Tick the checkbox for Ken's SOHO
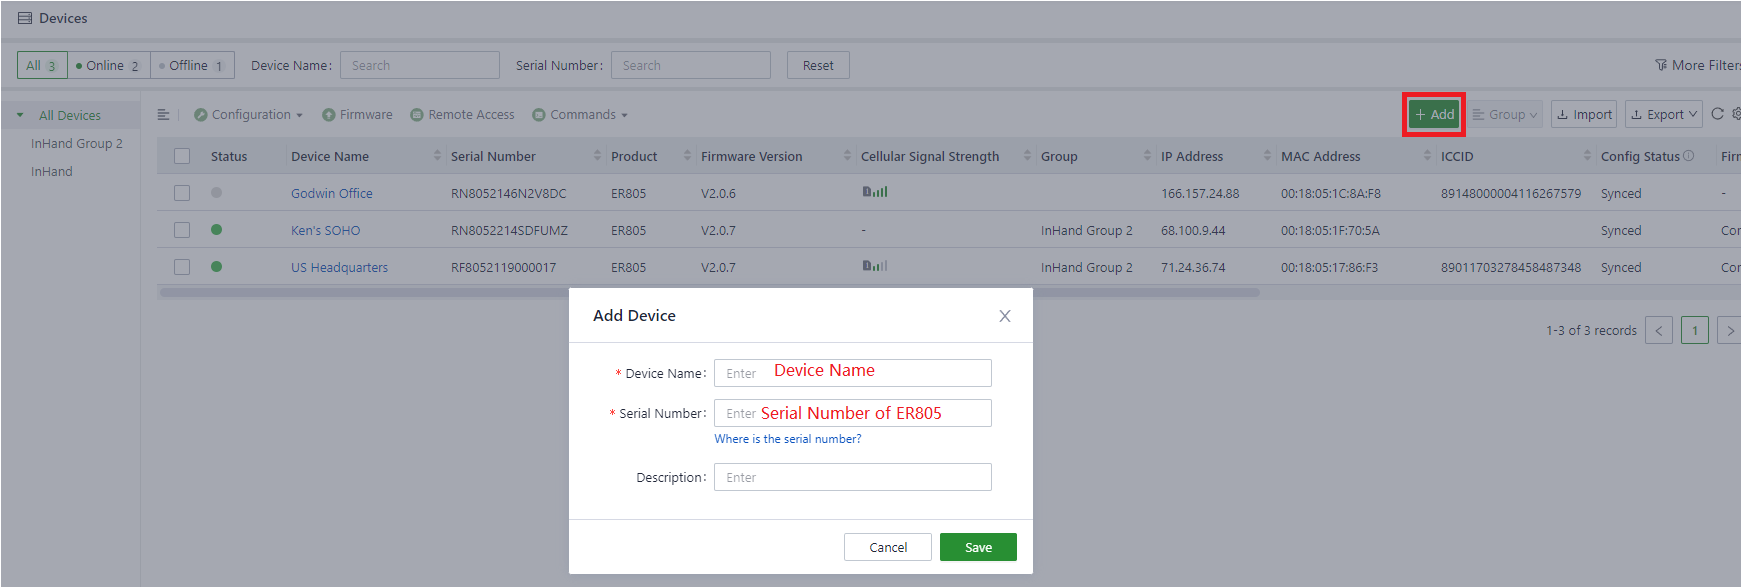The height and width of the screenshot is (587, 1741). coord(182,230)
